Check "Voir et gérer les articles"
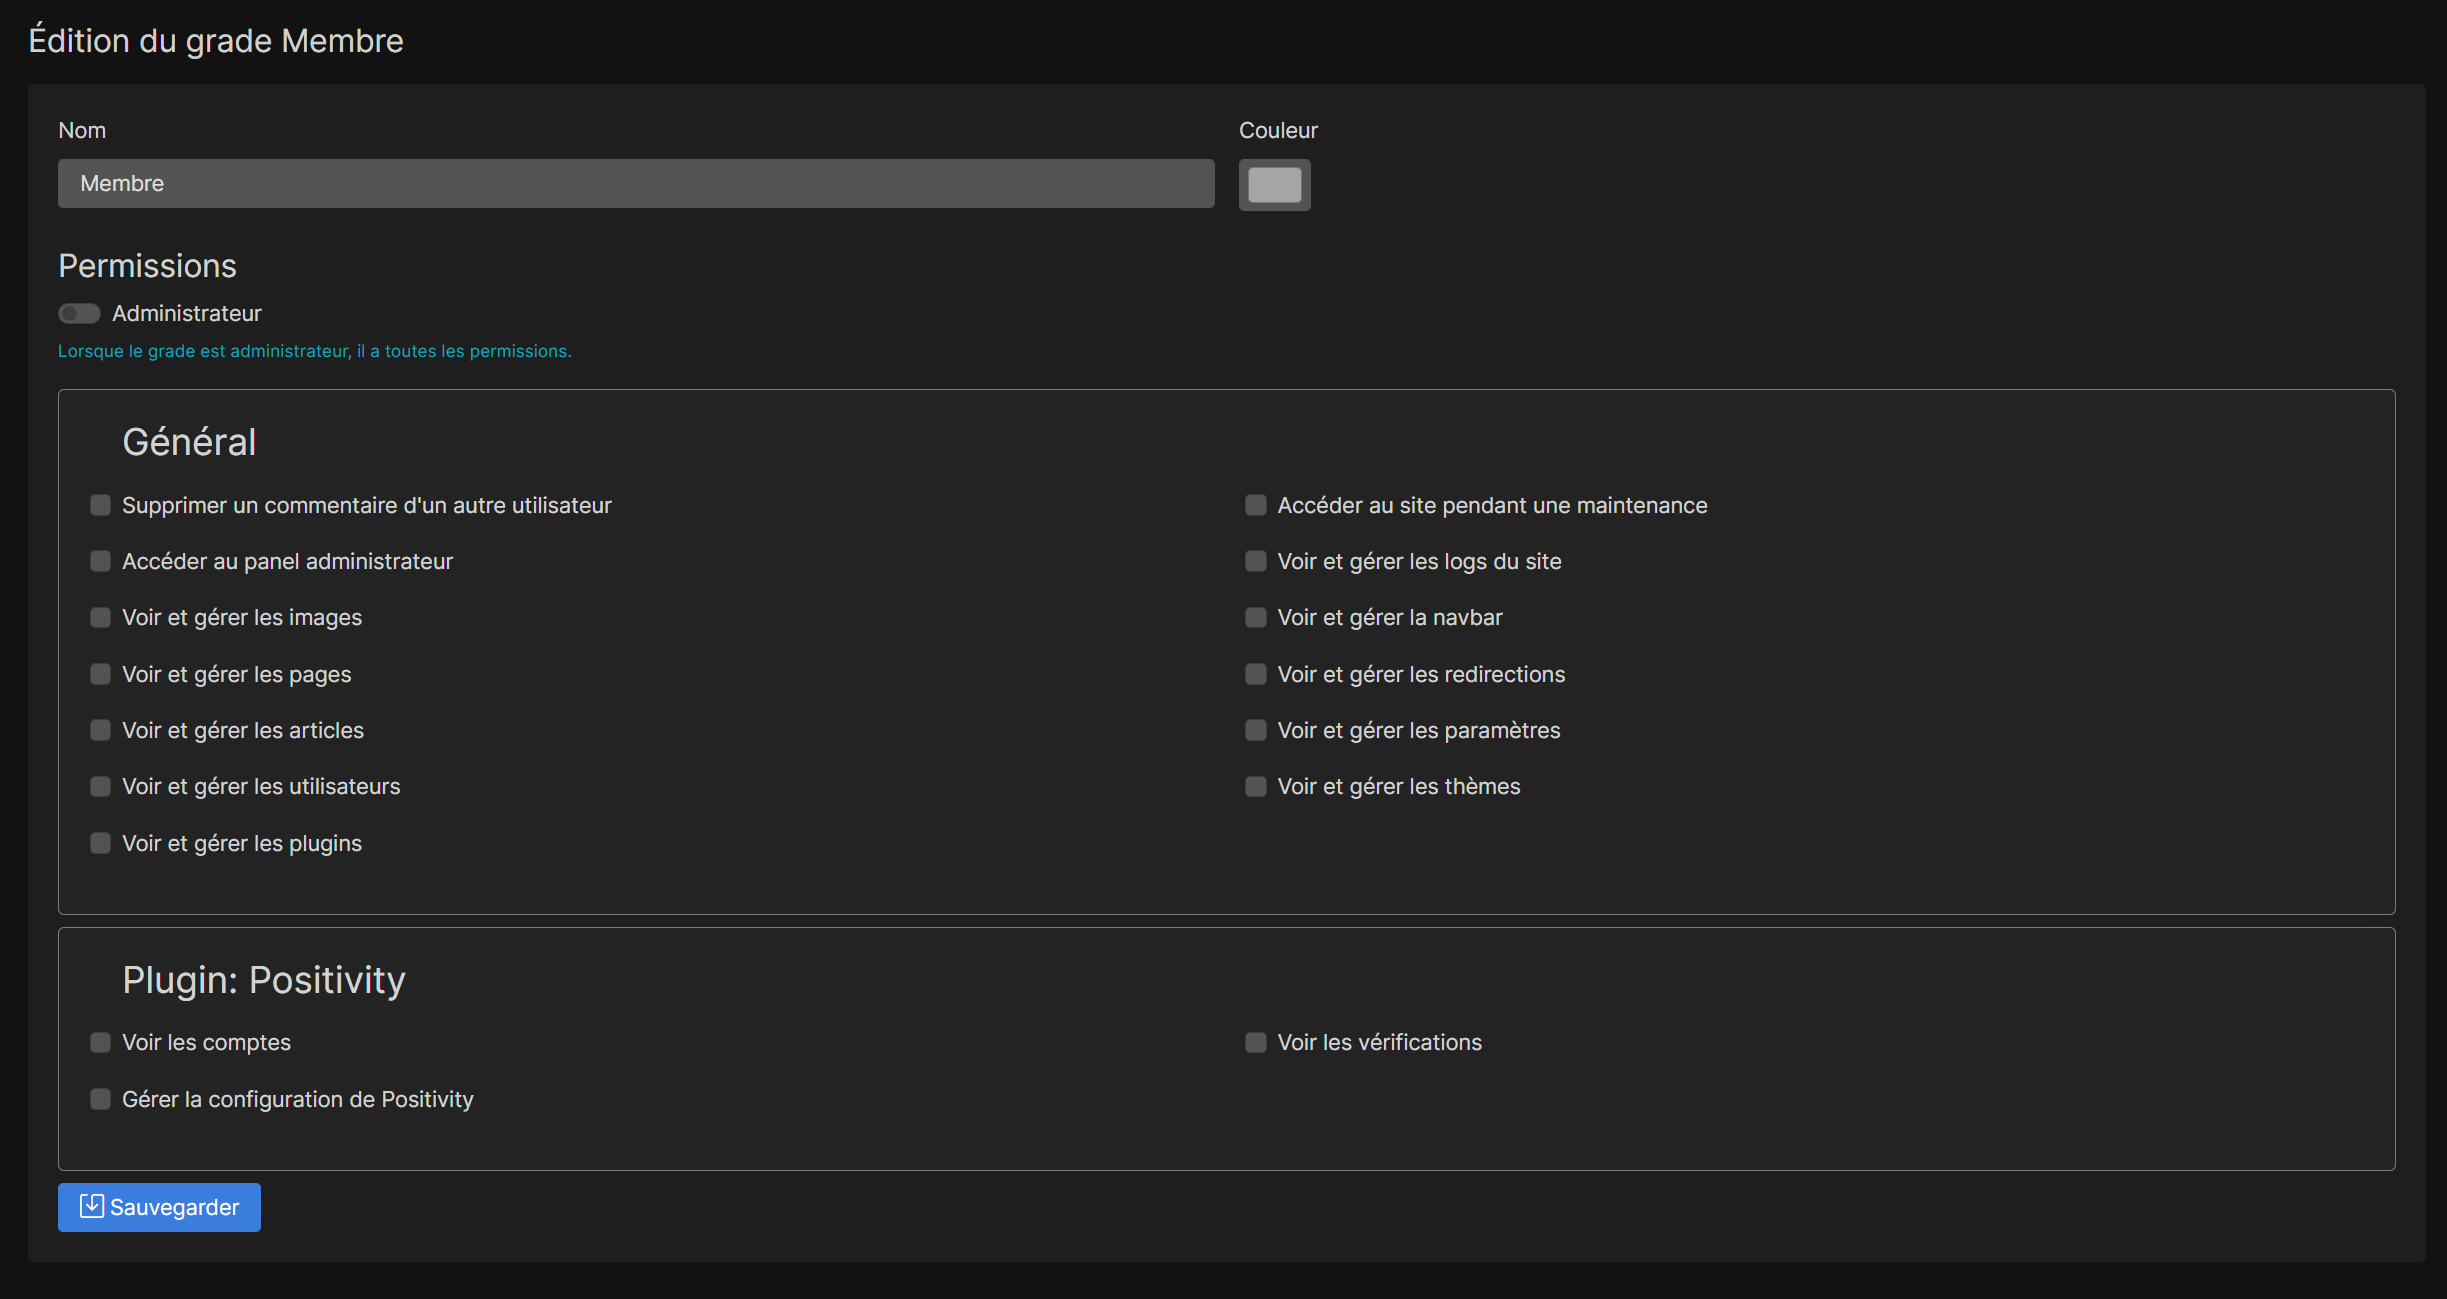 tap(100, 730)
